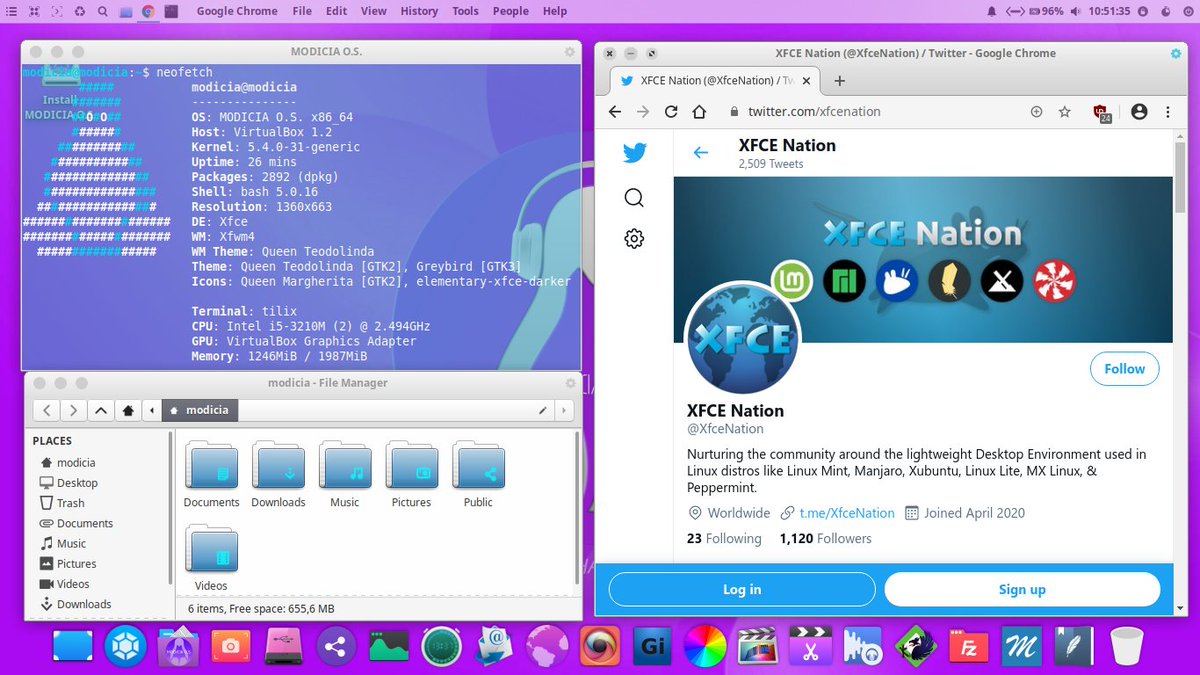Select the Public folder icon
This screenshot has width=1200, height=675.
(478, 466)
